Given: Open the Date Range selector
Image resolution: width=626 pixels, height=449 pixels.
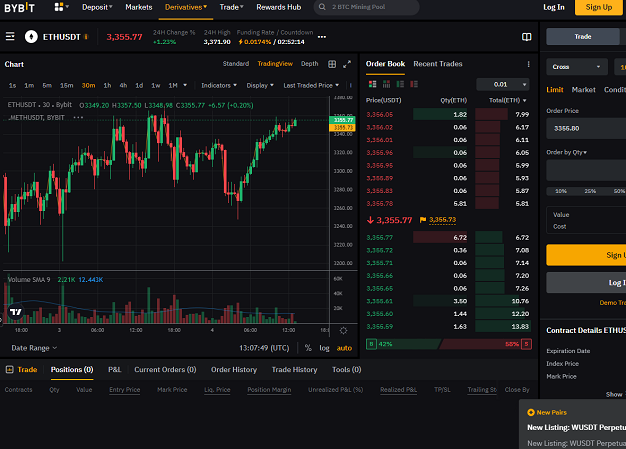Looking at the screenshot, I should [x=34, y=348].
